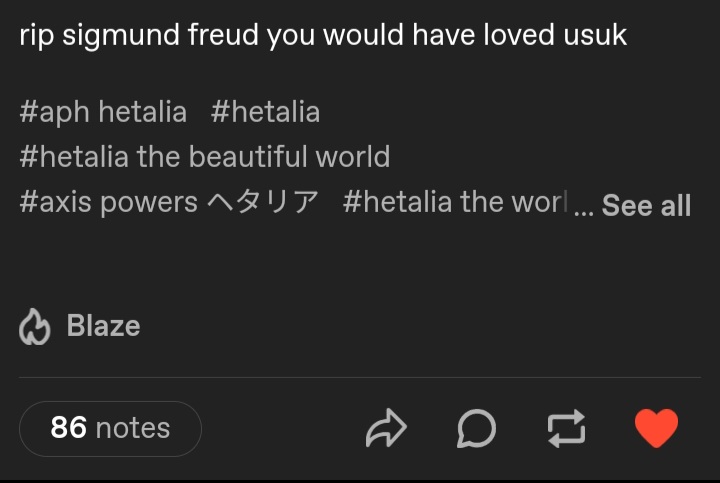This screenshot has height=483, width=720.
Task: Unlike the post via the red heart
Action: click(x=656, y=429)
